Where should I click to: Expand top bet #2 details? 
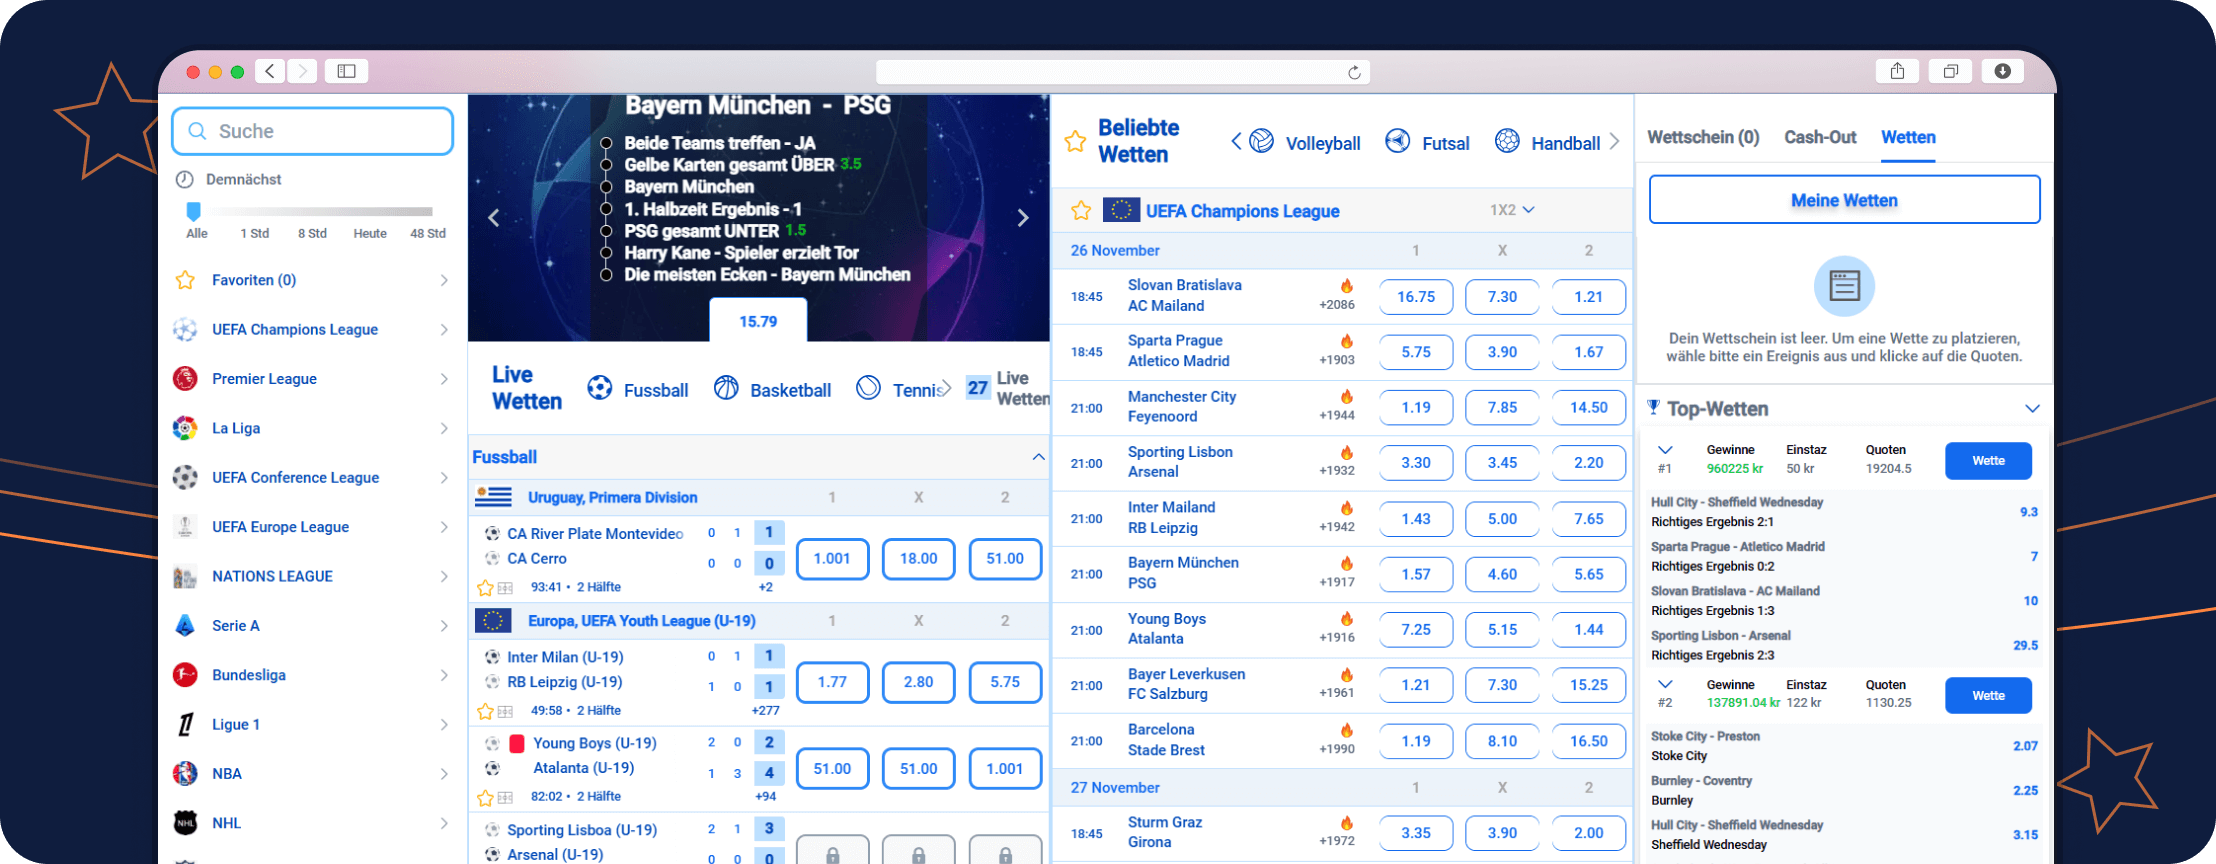(1665, 685)
